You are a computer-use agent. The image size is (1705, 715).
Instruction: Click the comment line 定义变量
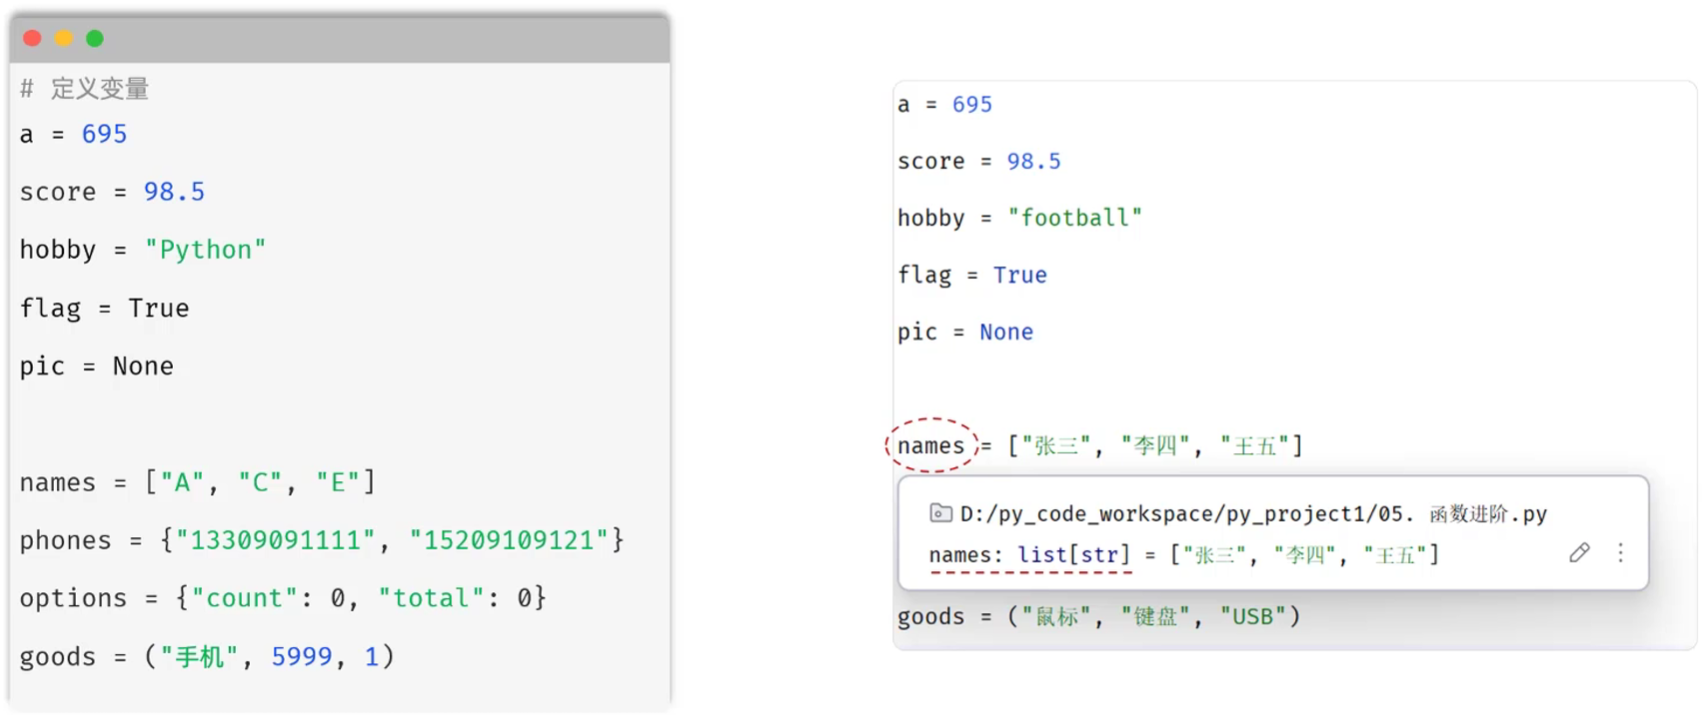(85, 89)
